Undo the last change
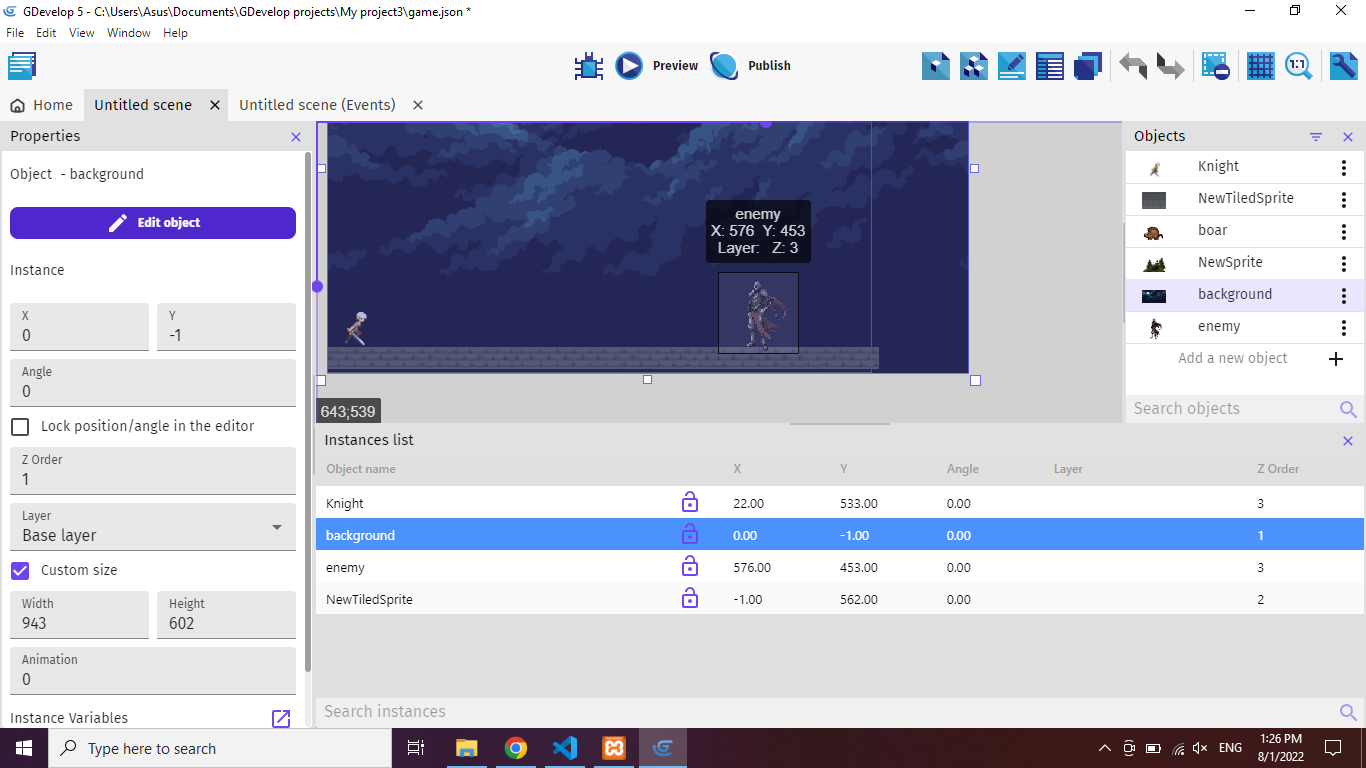The height and width of the screenshot is (768, 1366). (x=1133, y=66)
